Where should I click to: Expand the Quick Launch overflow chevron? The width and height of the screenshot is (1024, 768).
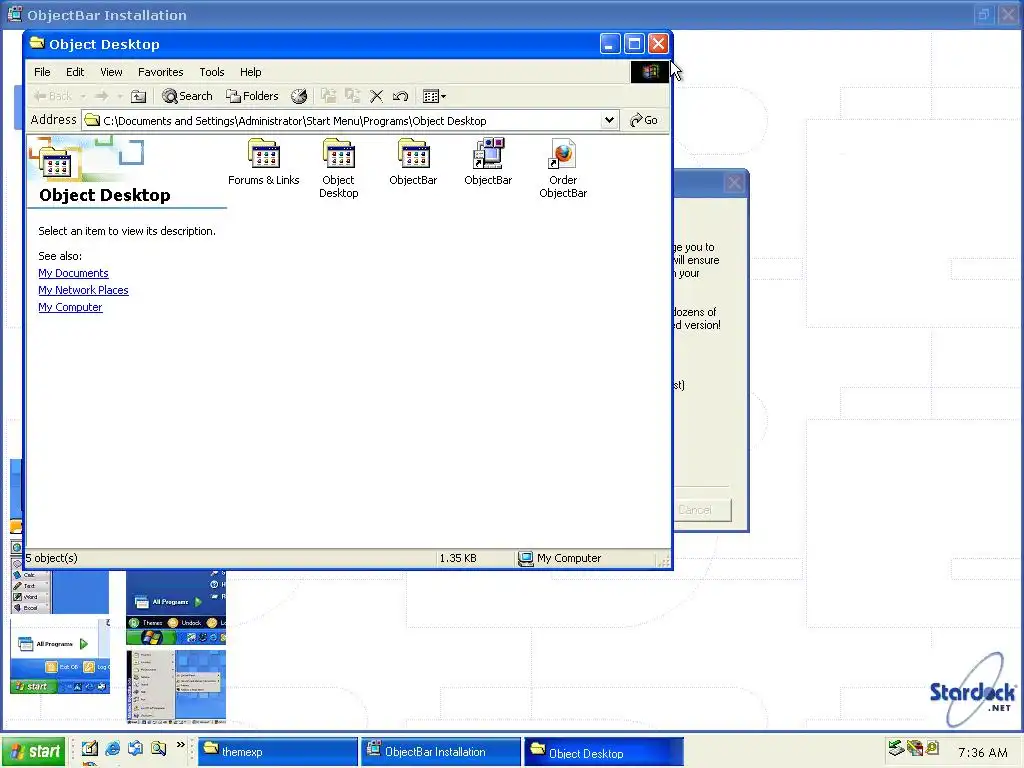coord(181,745)
